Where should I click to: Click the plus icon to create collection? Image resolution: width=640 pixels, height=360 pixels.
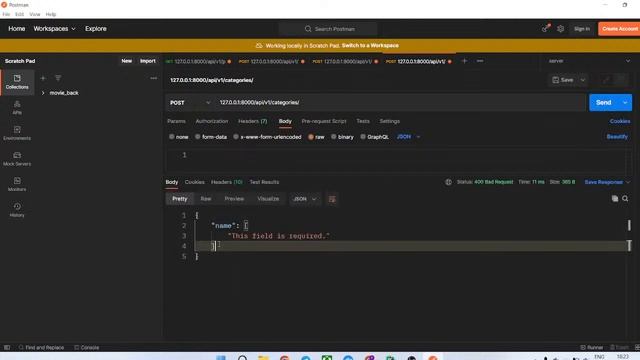(43, 78)
